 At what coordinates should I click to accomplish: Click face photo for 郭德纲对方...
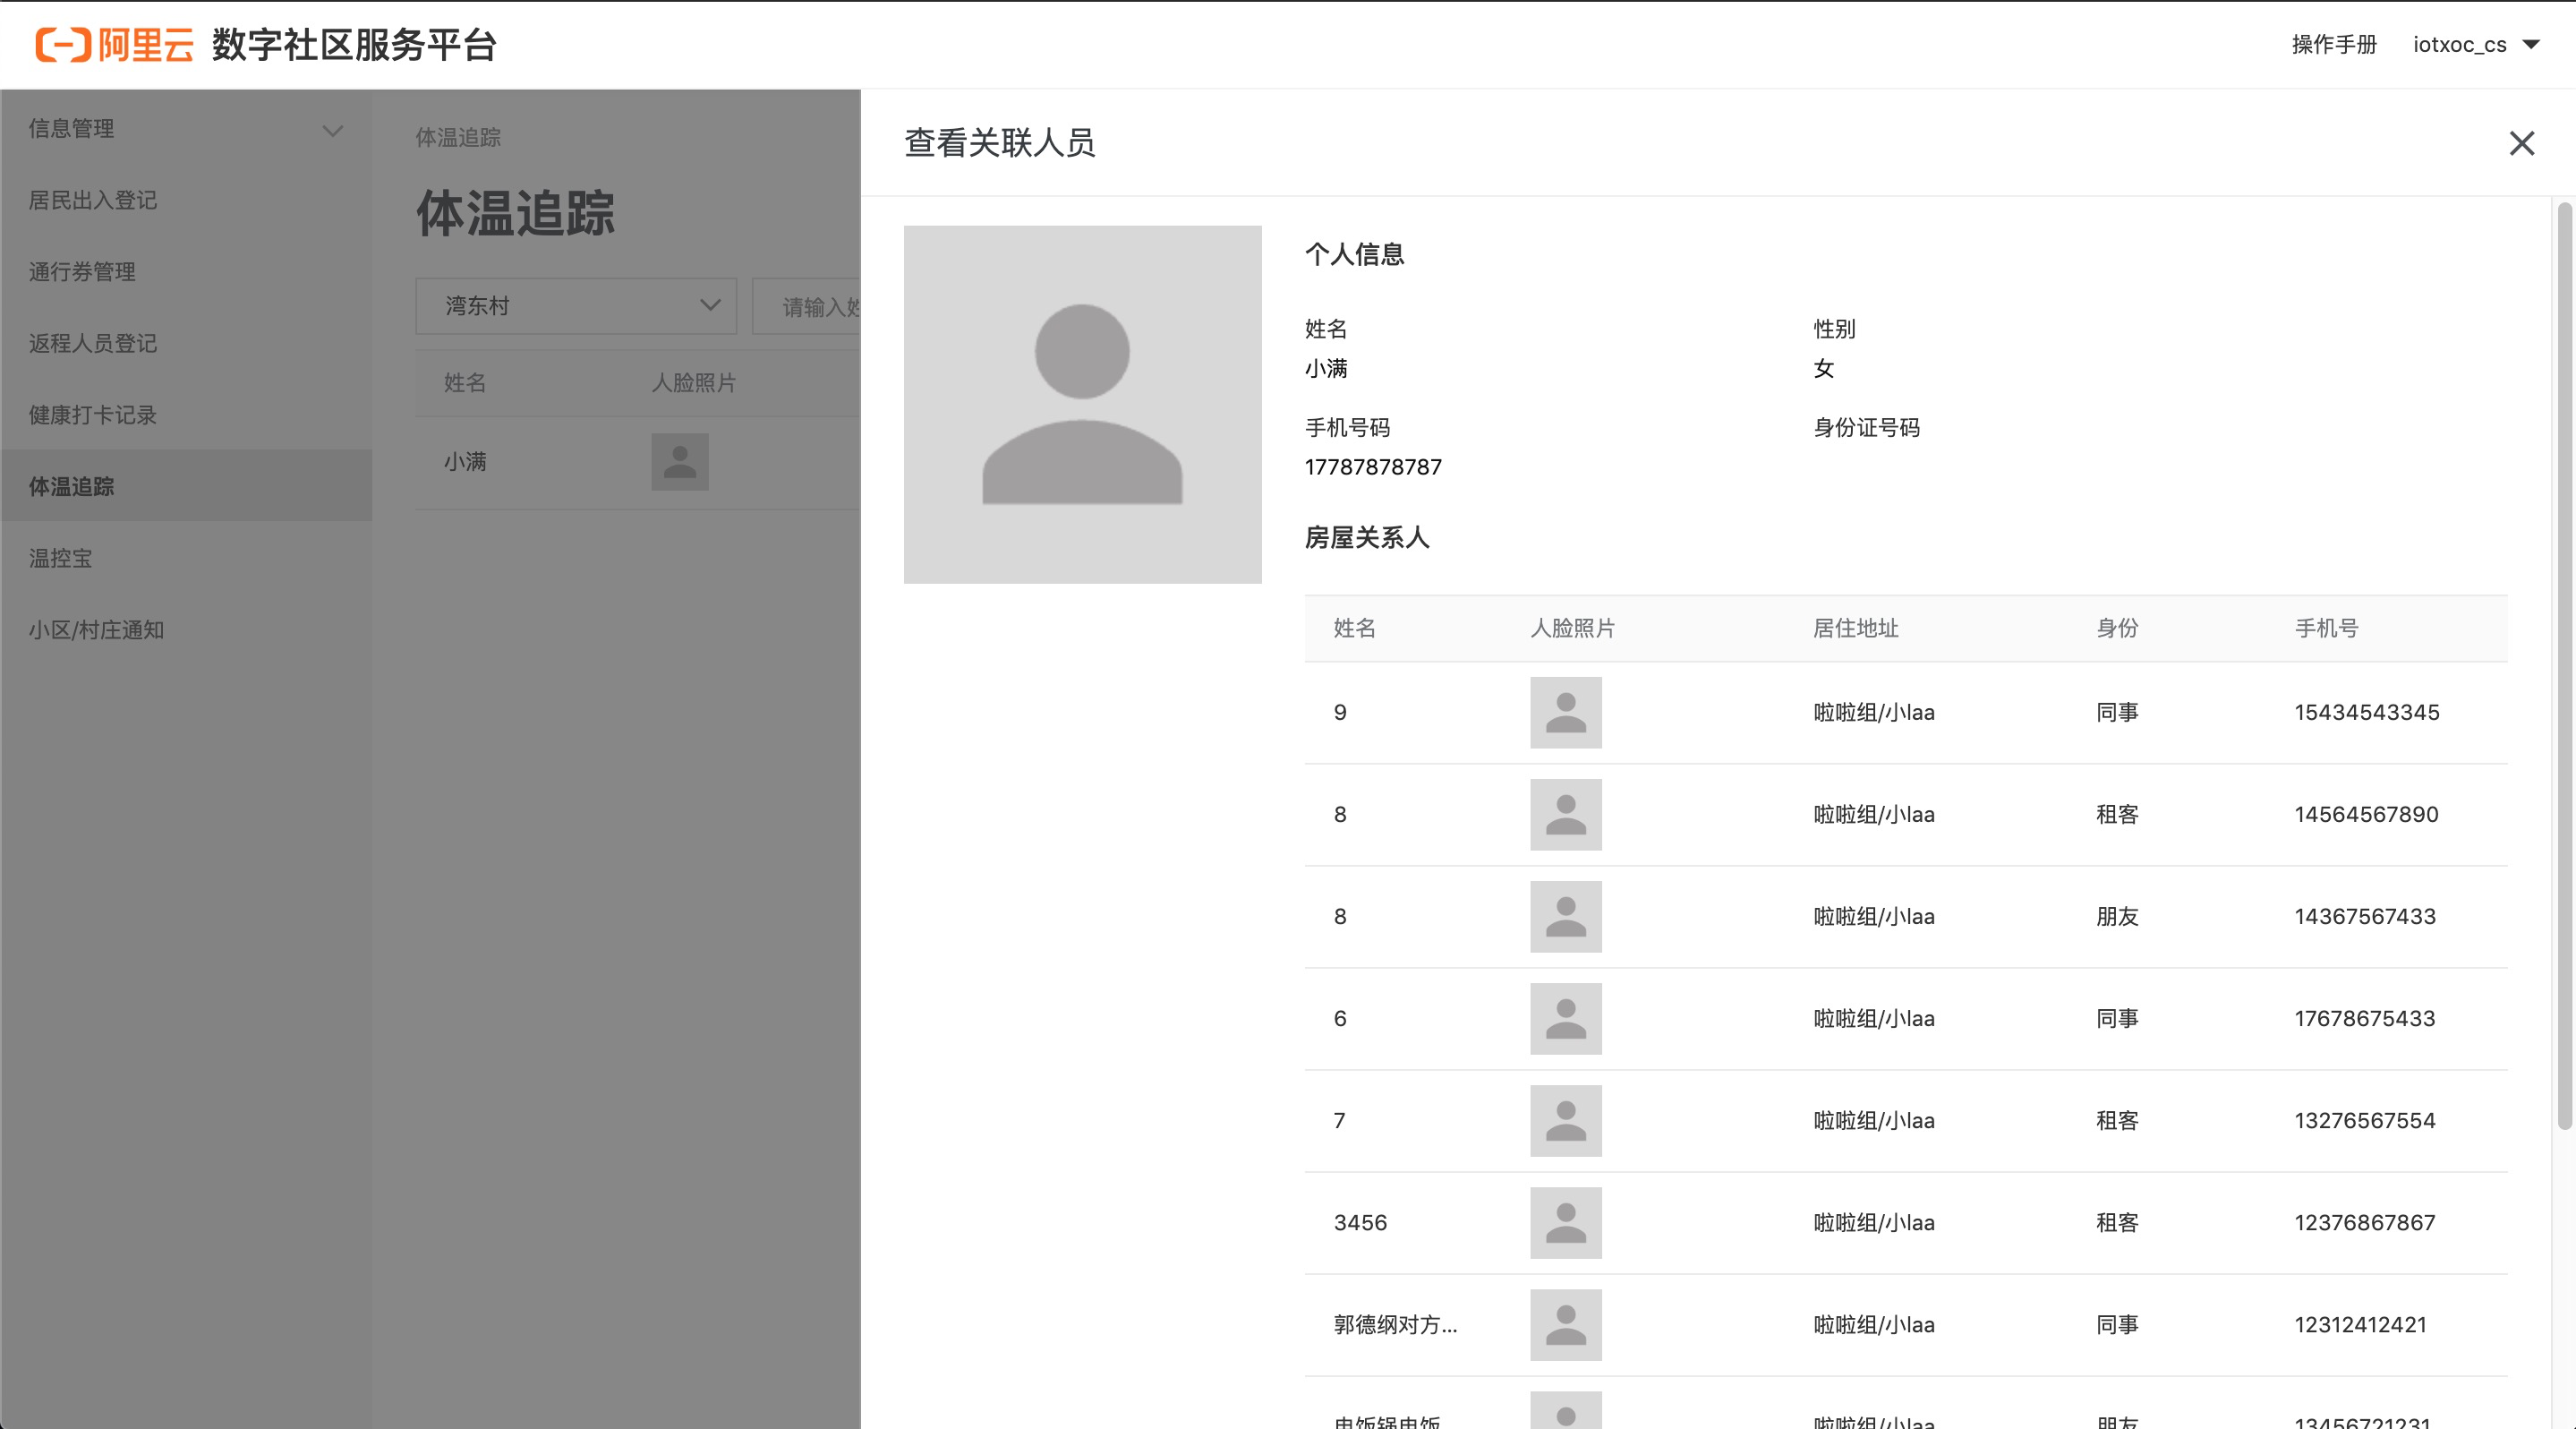tap(1565, 1325)
